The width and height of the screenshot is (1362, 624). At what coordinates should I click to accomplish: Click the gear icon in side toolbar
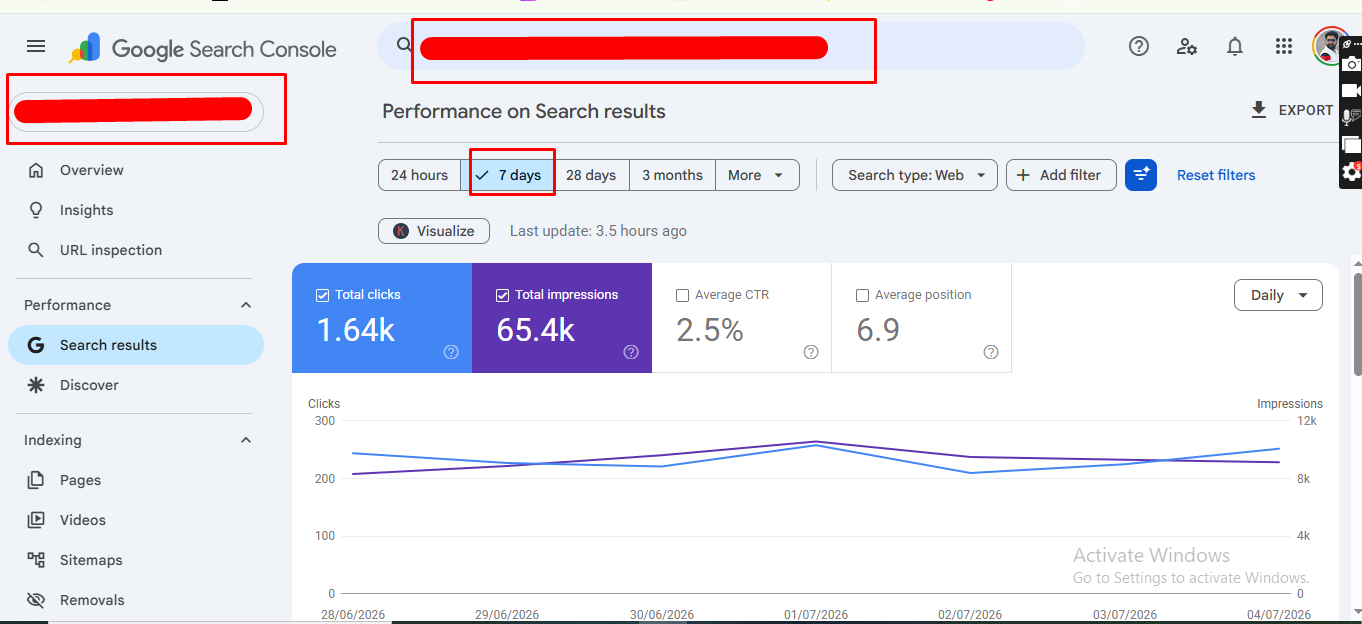click(1351, 172)
